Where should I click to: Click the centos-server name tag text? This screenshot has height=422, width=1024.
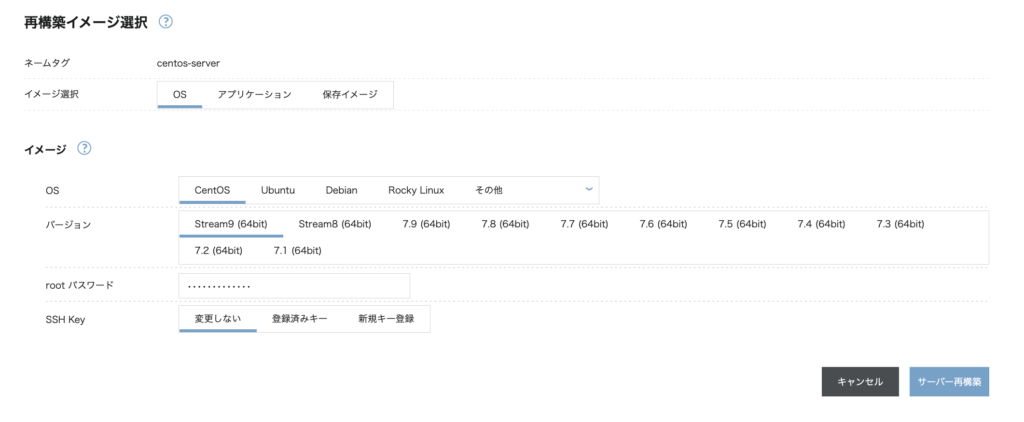[x=189, y=63]
